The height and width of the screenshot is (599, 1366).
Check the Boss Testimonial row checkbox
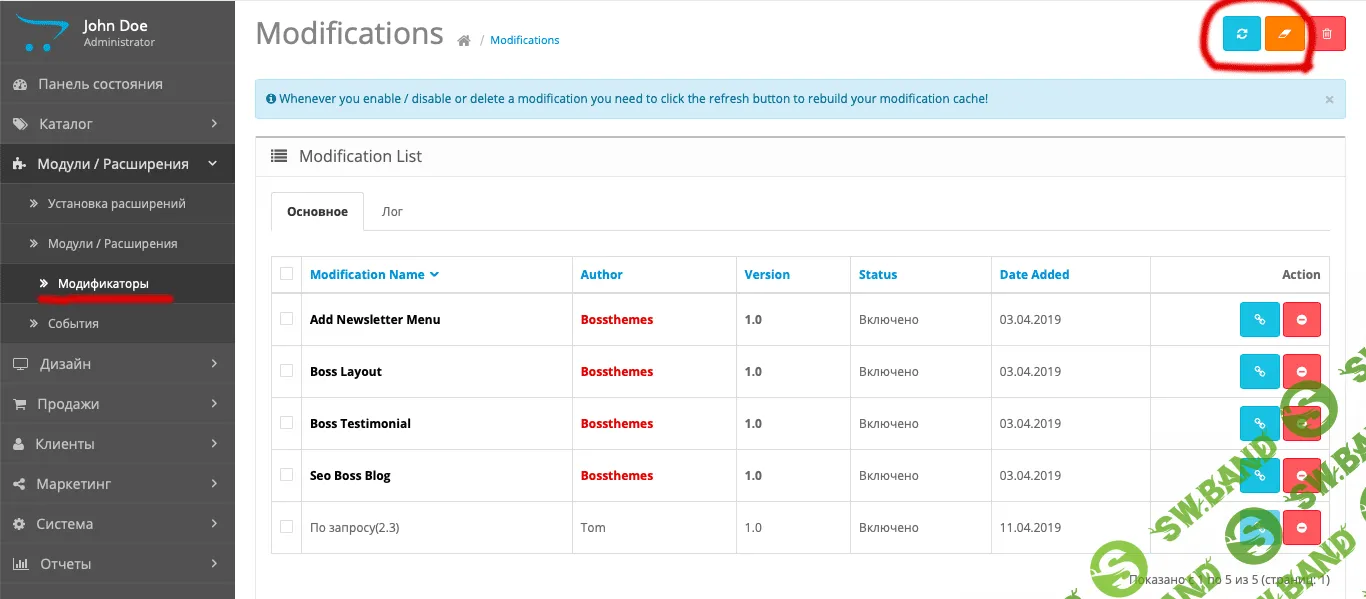tap(287, 423)
